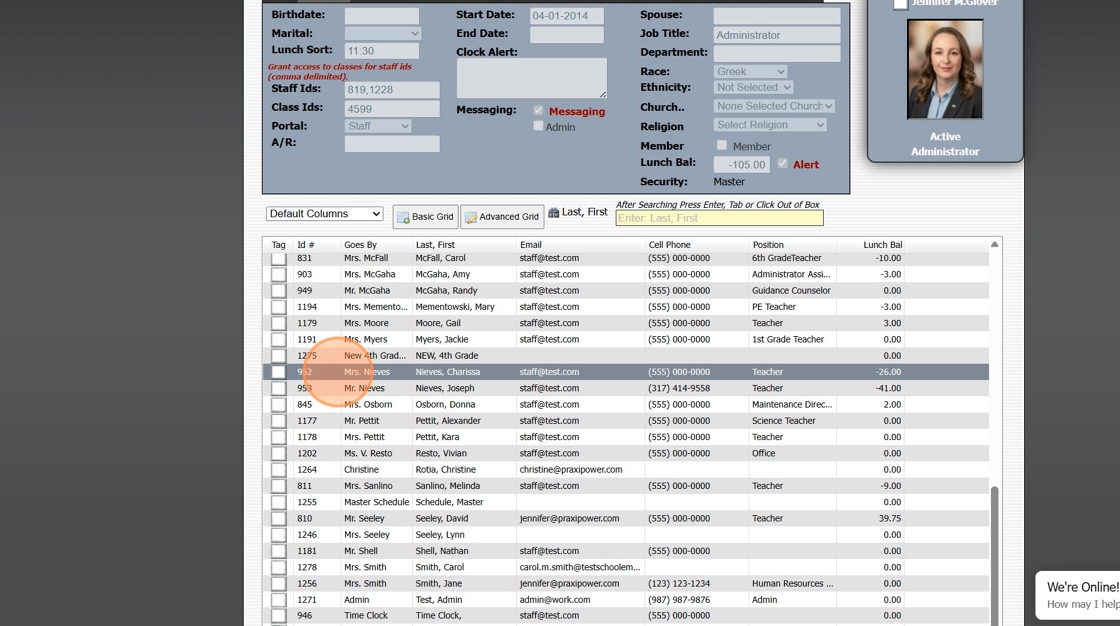The height and width of the screenshot is (626, 1120).
Task: Click the Staff Ids field
Action: pos(391,89)
